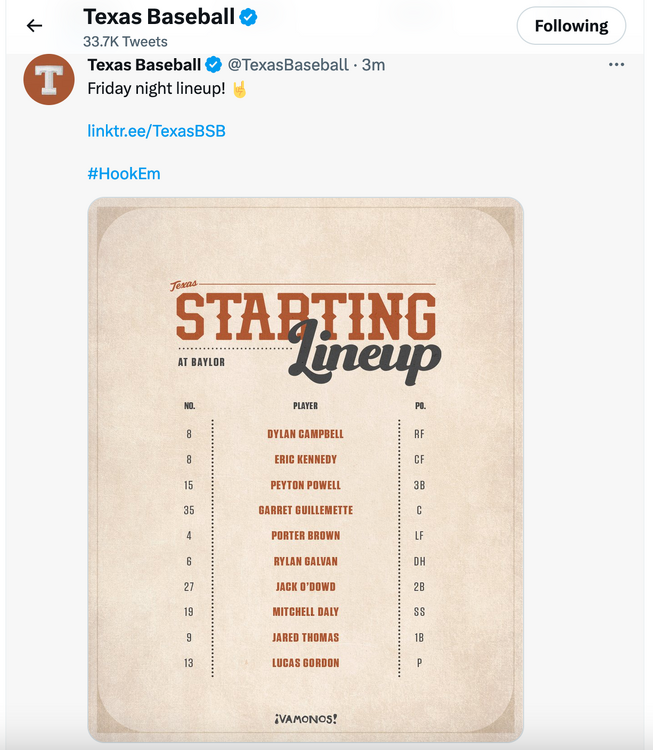Open the tweet via the 3m timestamp

(373, 65)
